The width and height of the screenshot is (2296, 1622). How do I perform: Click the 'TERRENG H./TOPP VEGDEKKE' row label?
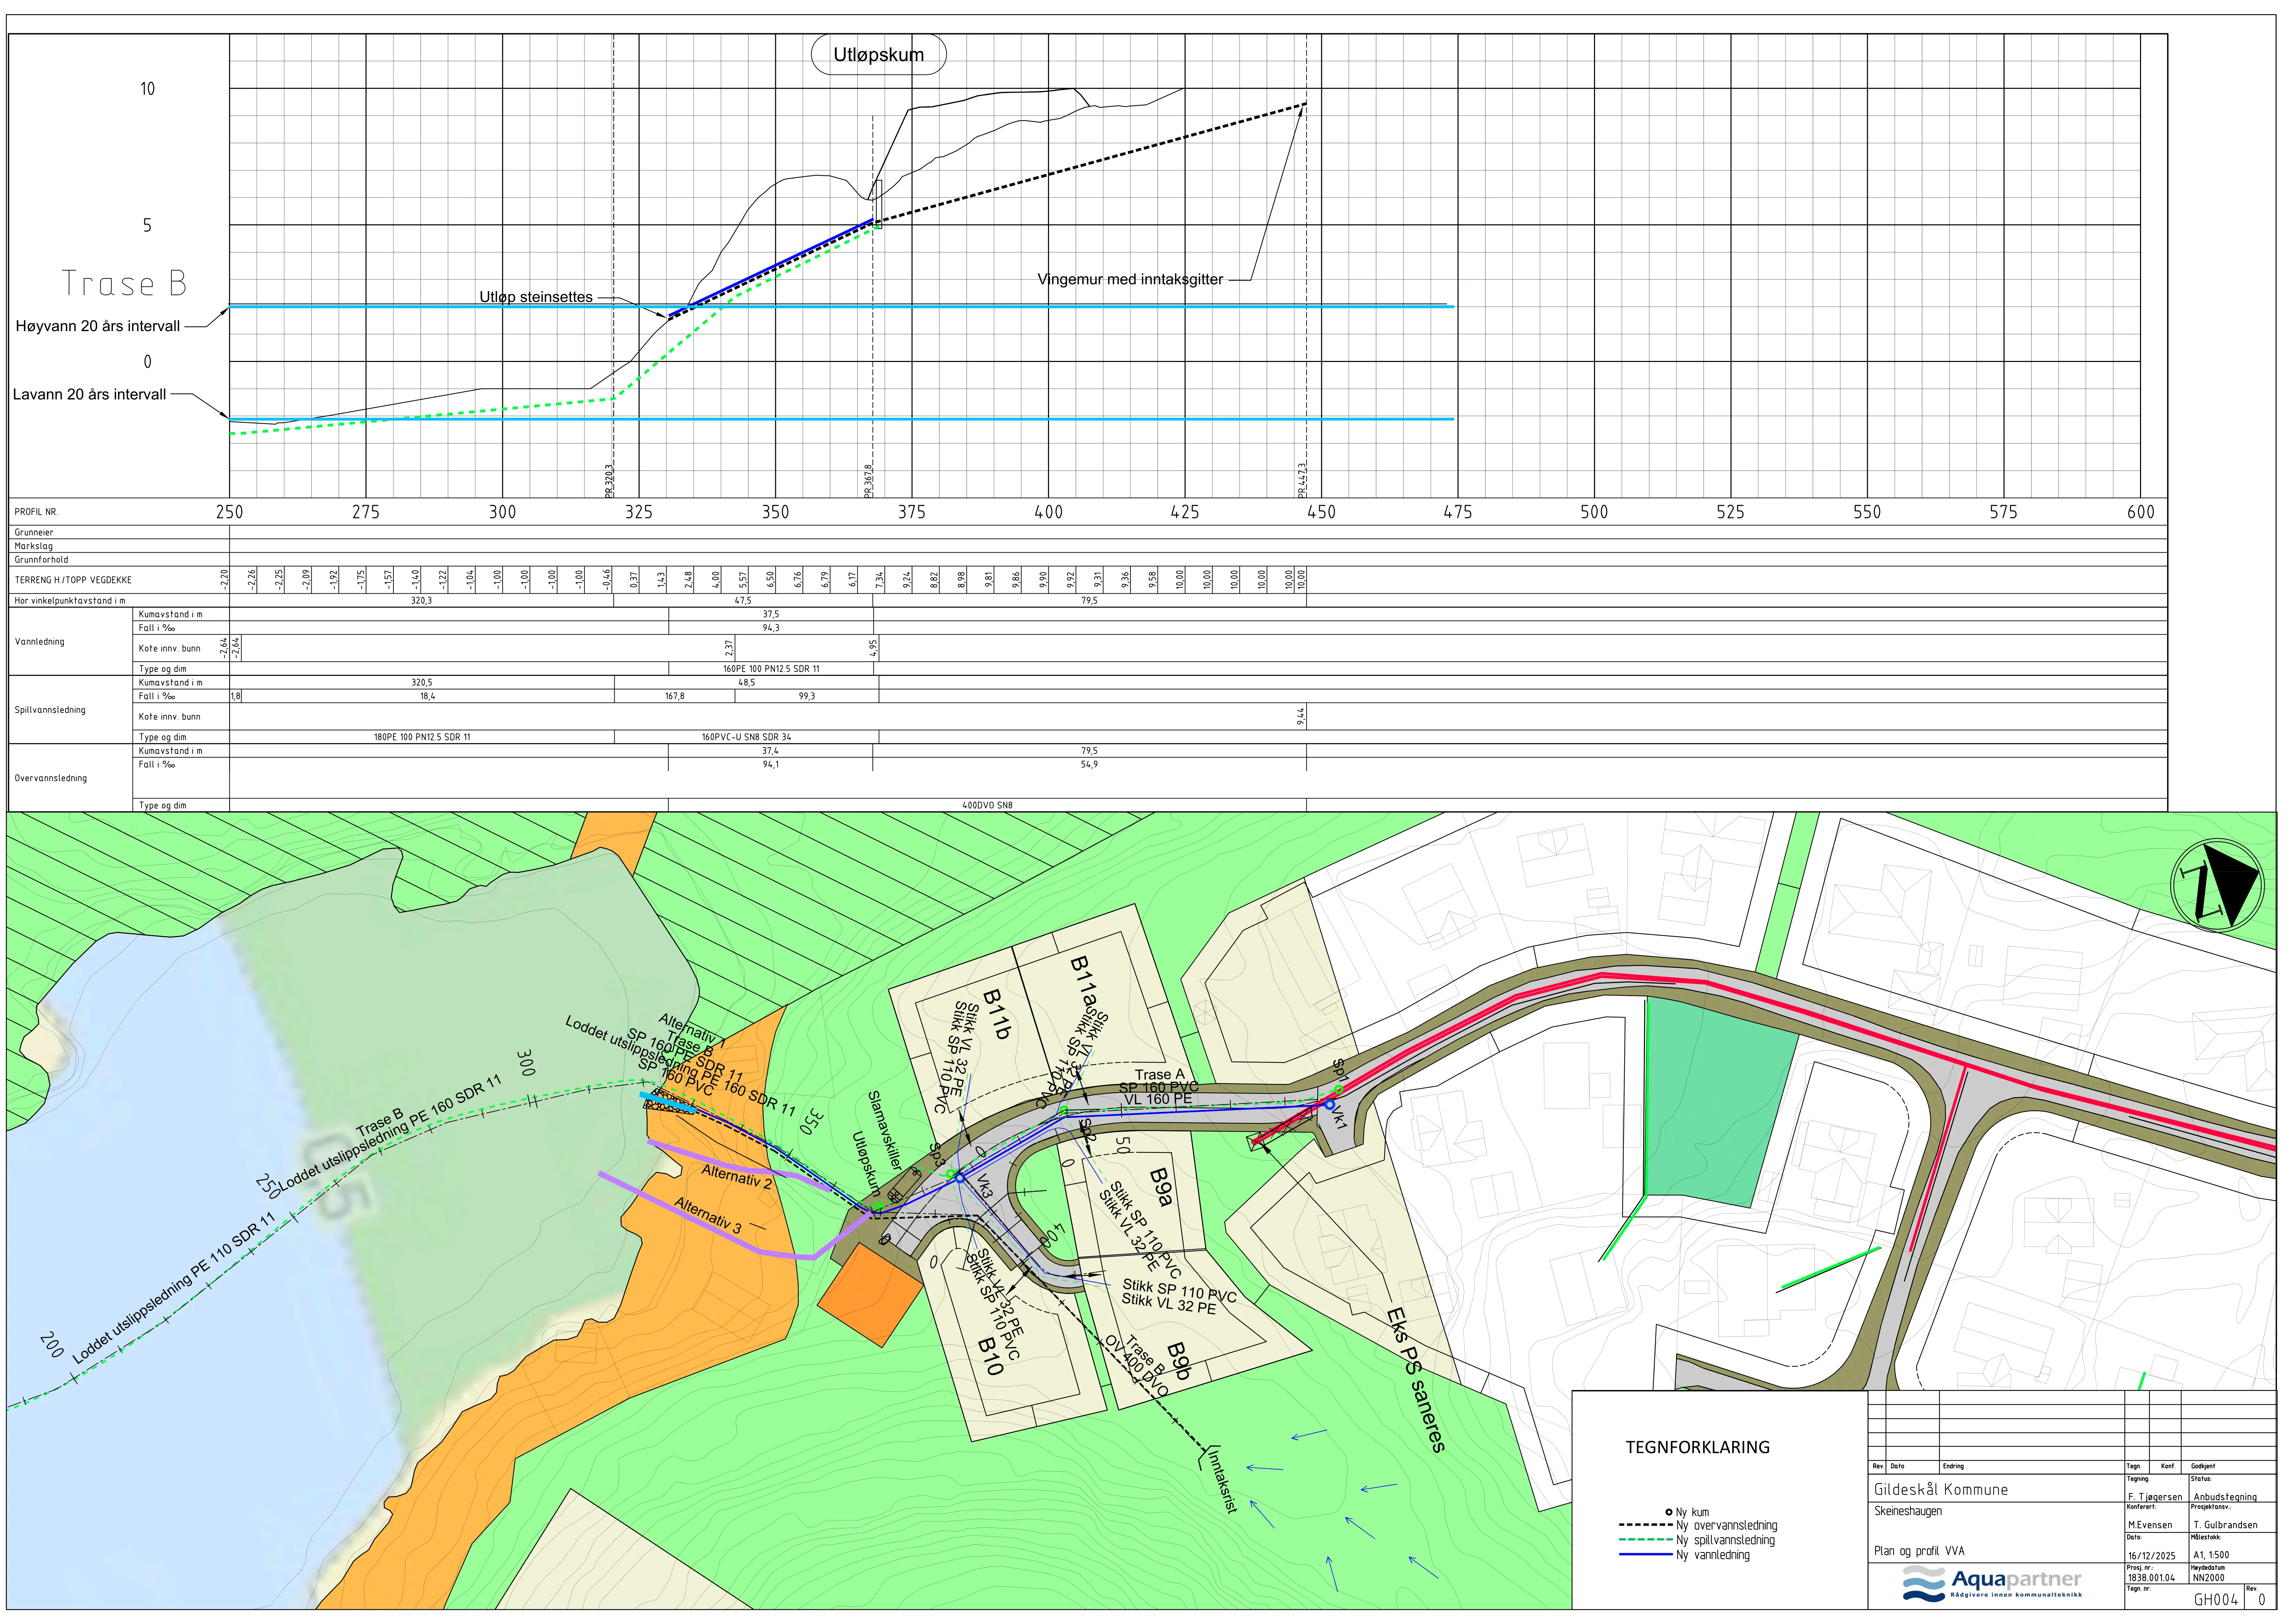pyautogui.click(x=73, y=580)
